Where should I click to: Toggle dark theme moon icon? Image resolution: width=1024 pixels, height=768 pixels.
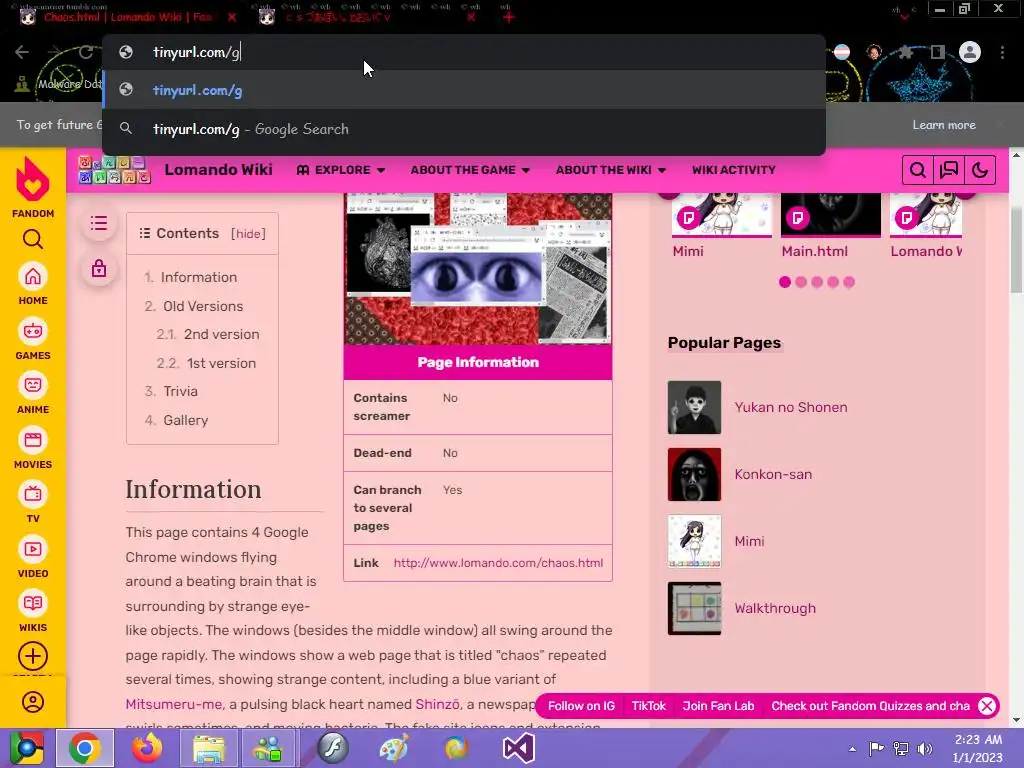tap(980, 170)
